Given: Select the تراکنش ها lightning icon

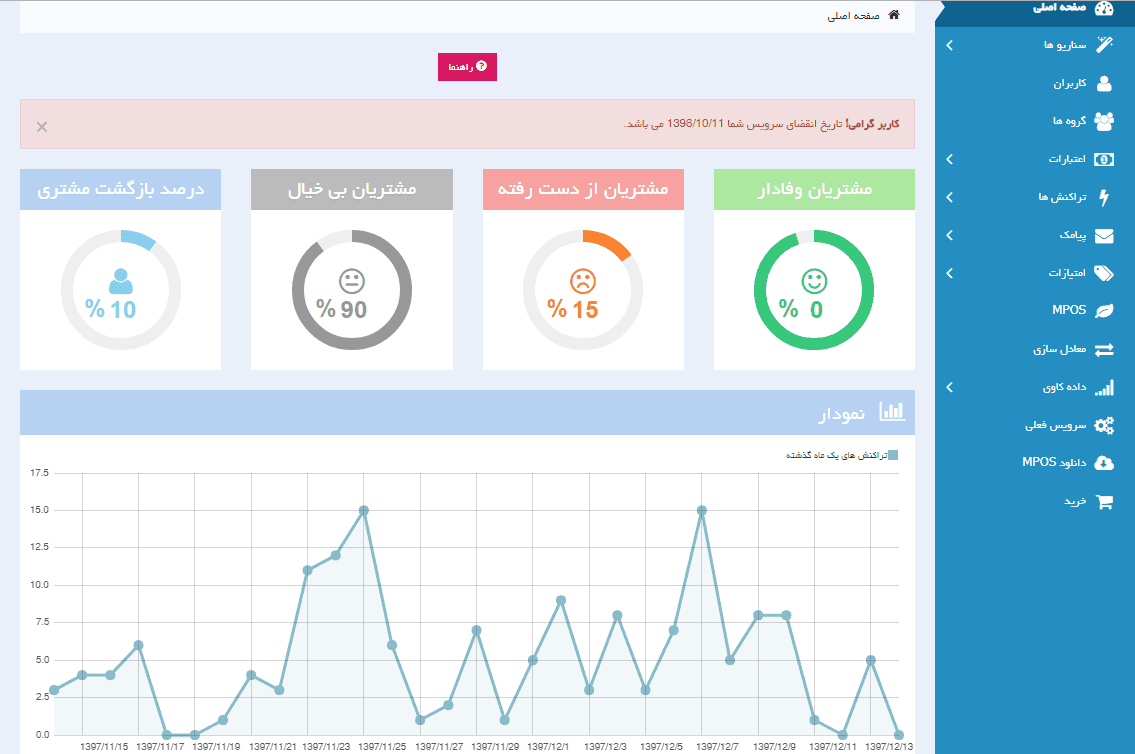Looking at the screenshot, I should point(1105,197).
